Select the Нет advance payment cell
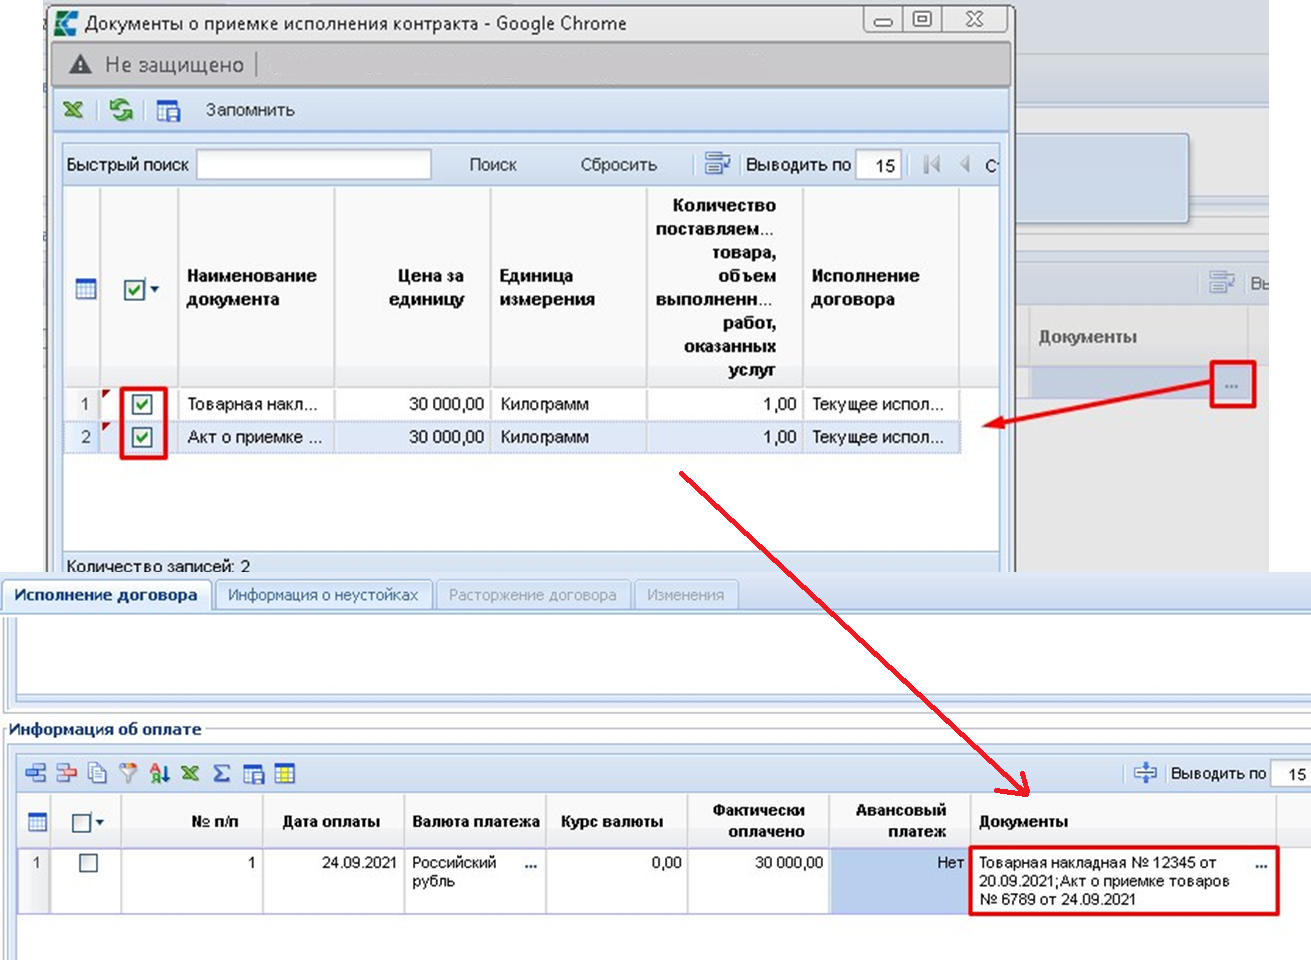Viewport: 1311px width, 960px height. tap(900, 880)
